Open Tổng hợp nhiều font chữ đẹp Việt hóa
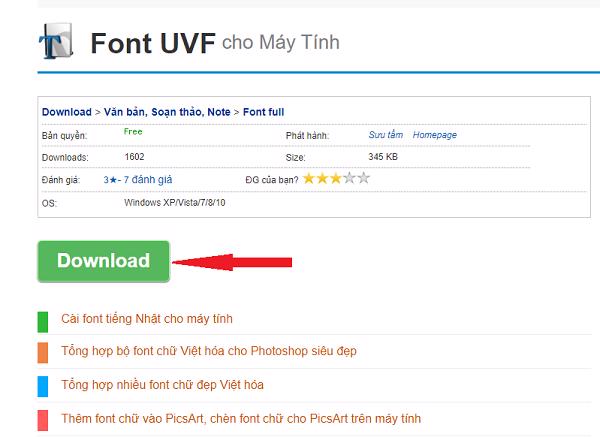Image resolution: width=600 pixels, height=437 pixels. pos(163,385)
